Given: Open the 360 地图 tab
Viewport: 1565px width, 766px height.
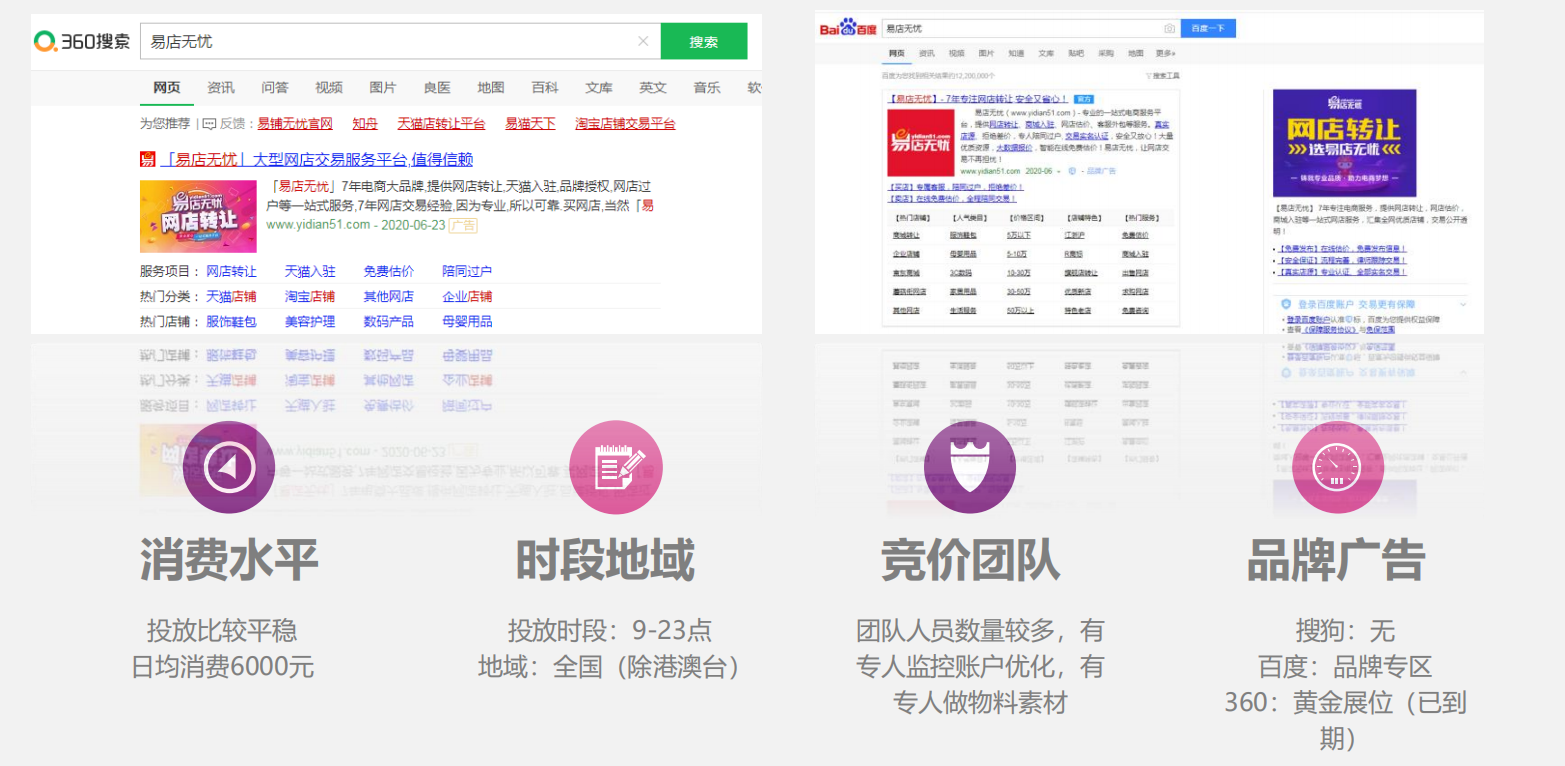Looking at the screenshot, I should [491, 88].
